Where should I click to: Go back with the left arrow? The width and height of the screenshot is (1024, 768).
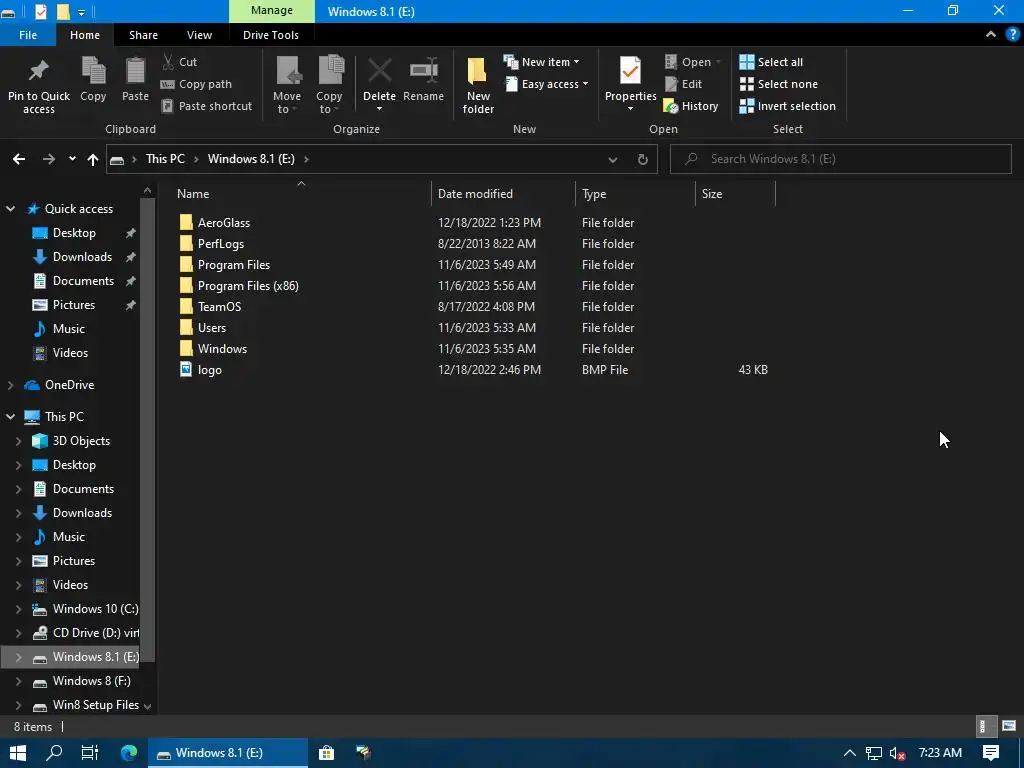[19, 159]
